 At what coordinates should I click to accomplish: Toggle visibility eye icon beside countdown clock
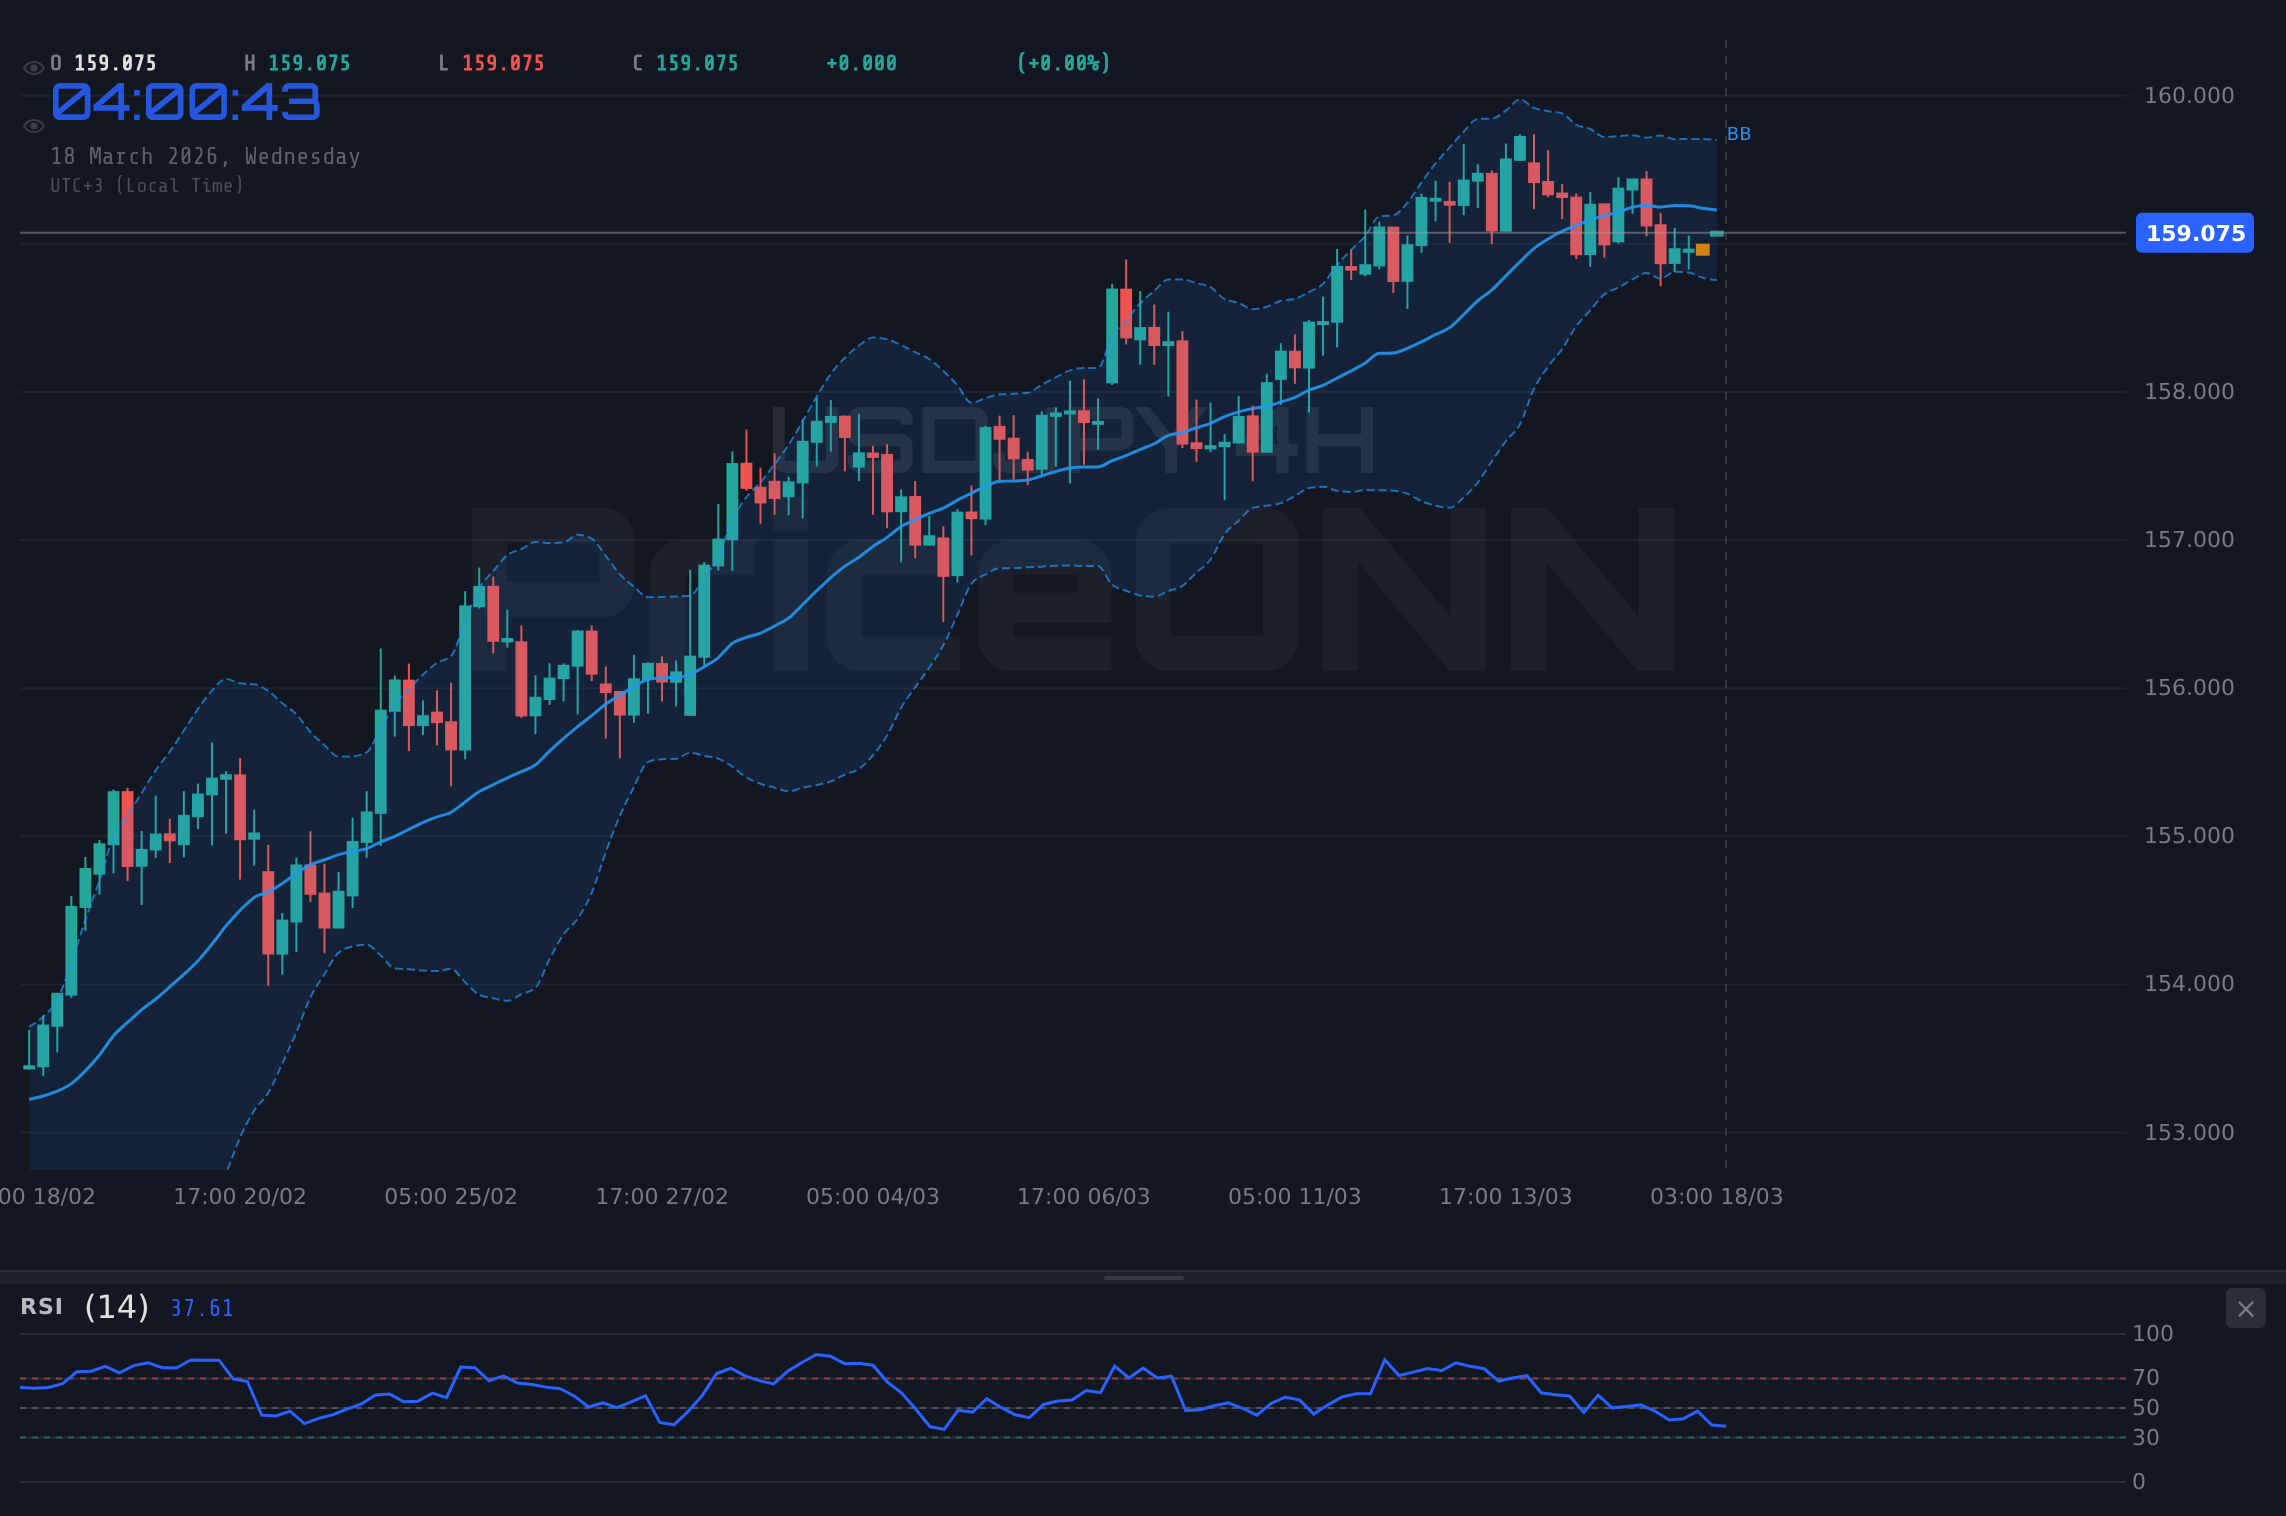coord(33,126)
